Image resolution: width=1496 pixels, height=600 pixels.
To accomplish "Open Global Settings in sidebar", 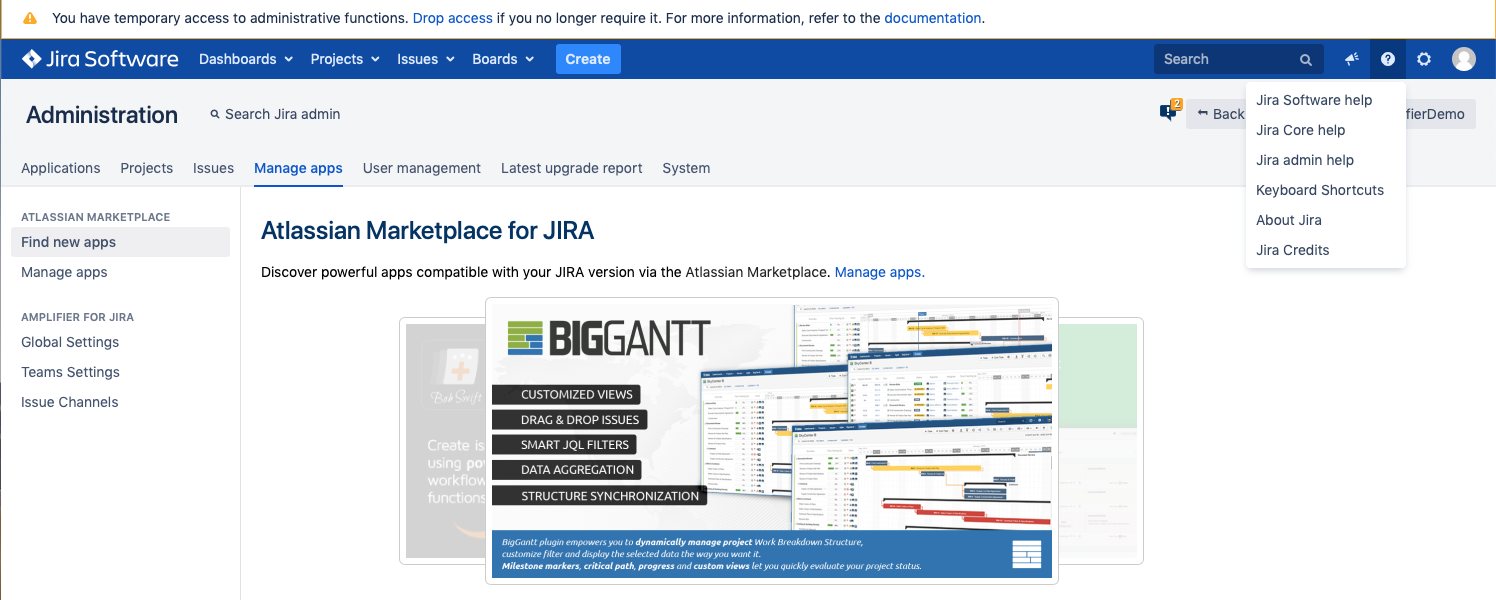I will point(70,342).
